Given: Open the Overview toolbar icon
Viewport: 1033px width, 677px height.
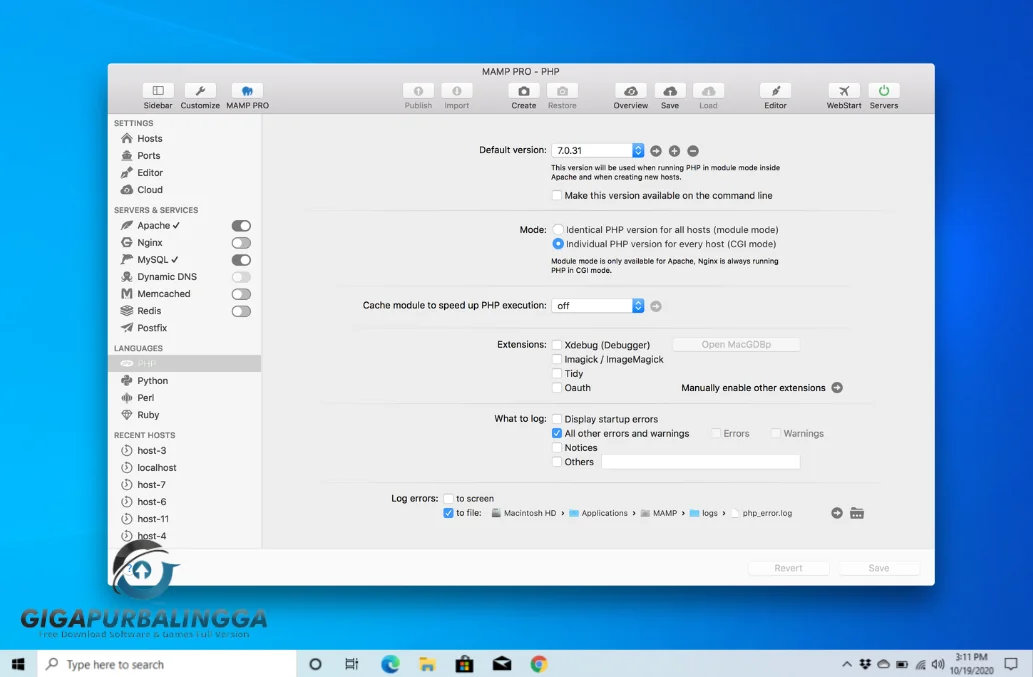Looking at the screenshot, I should (630, 91).
